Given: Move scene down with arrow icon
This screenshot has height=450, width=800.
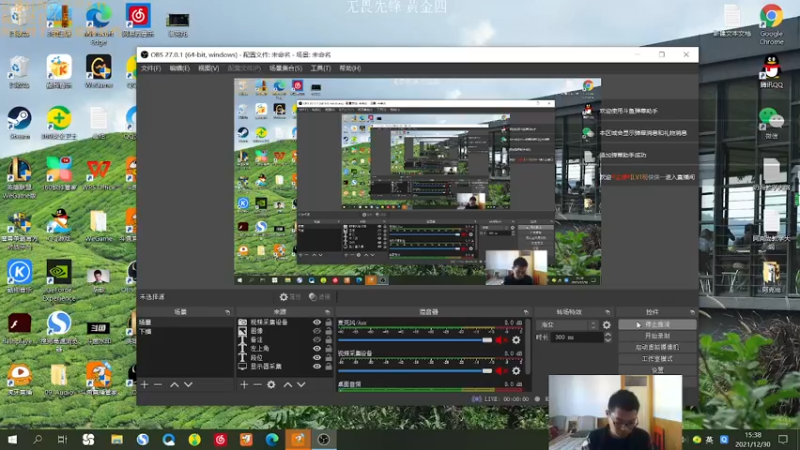Looking at the screenshot, I should point(188,384).
